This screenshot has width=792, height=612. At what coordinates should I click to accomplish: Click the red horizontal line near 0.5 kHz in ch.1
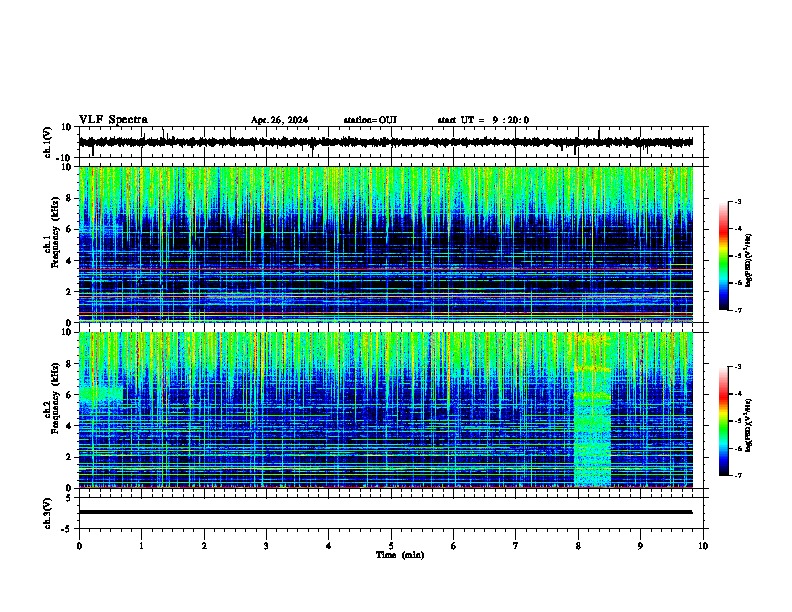pos(385,314)
